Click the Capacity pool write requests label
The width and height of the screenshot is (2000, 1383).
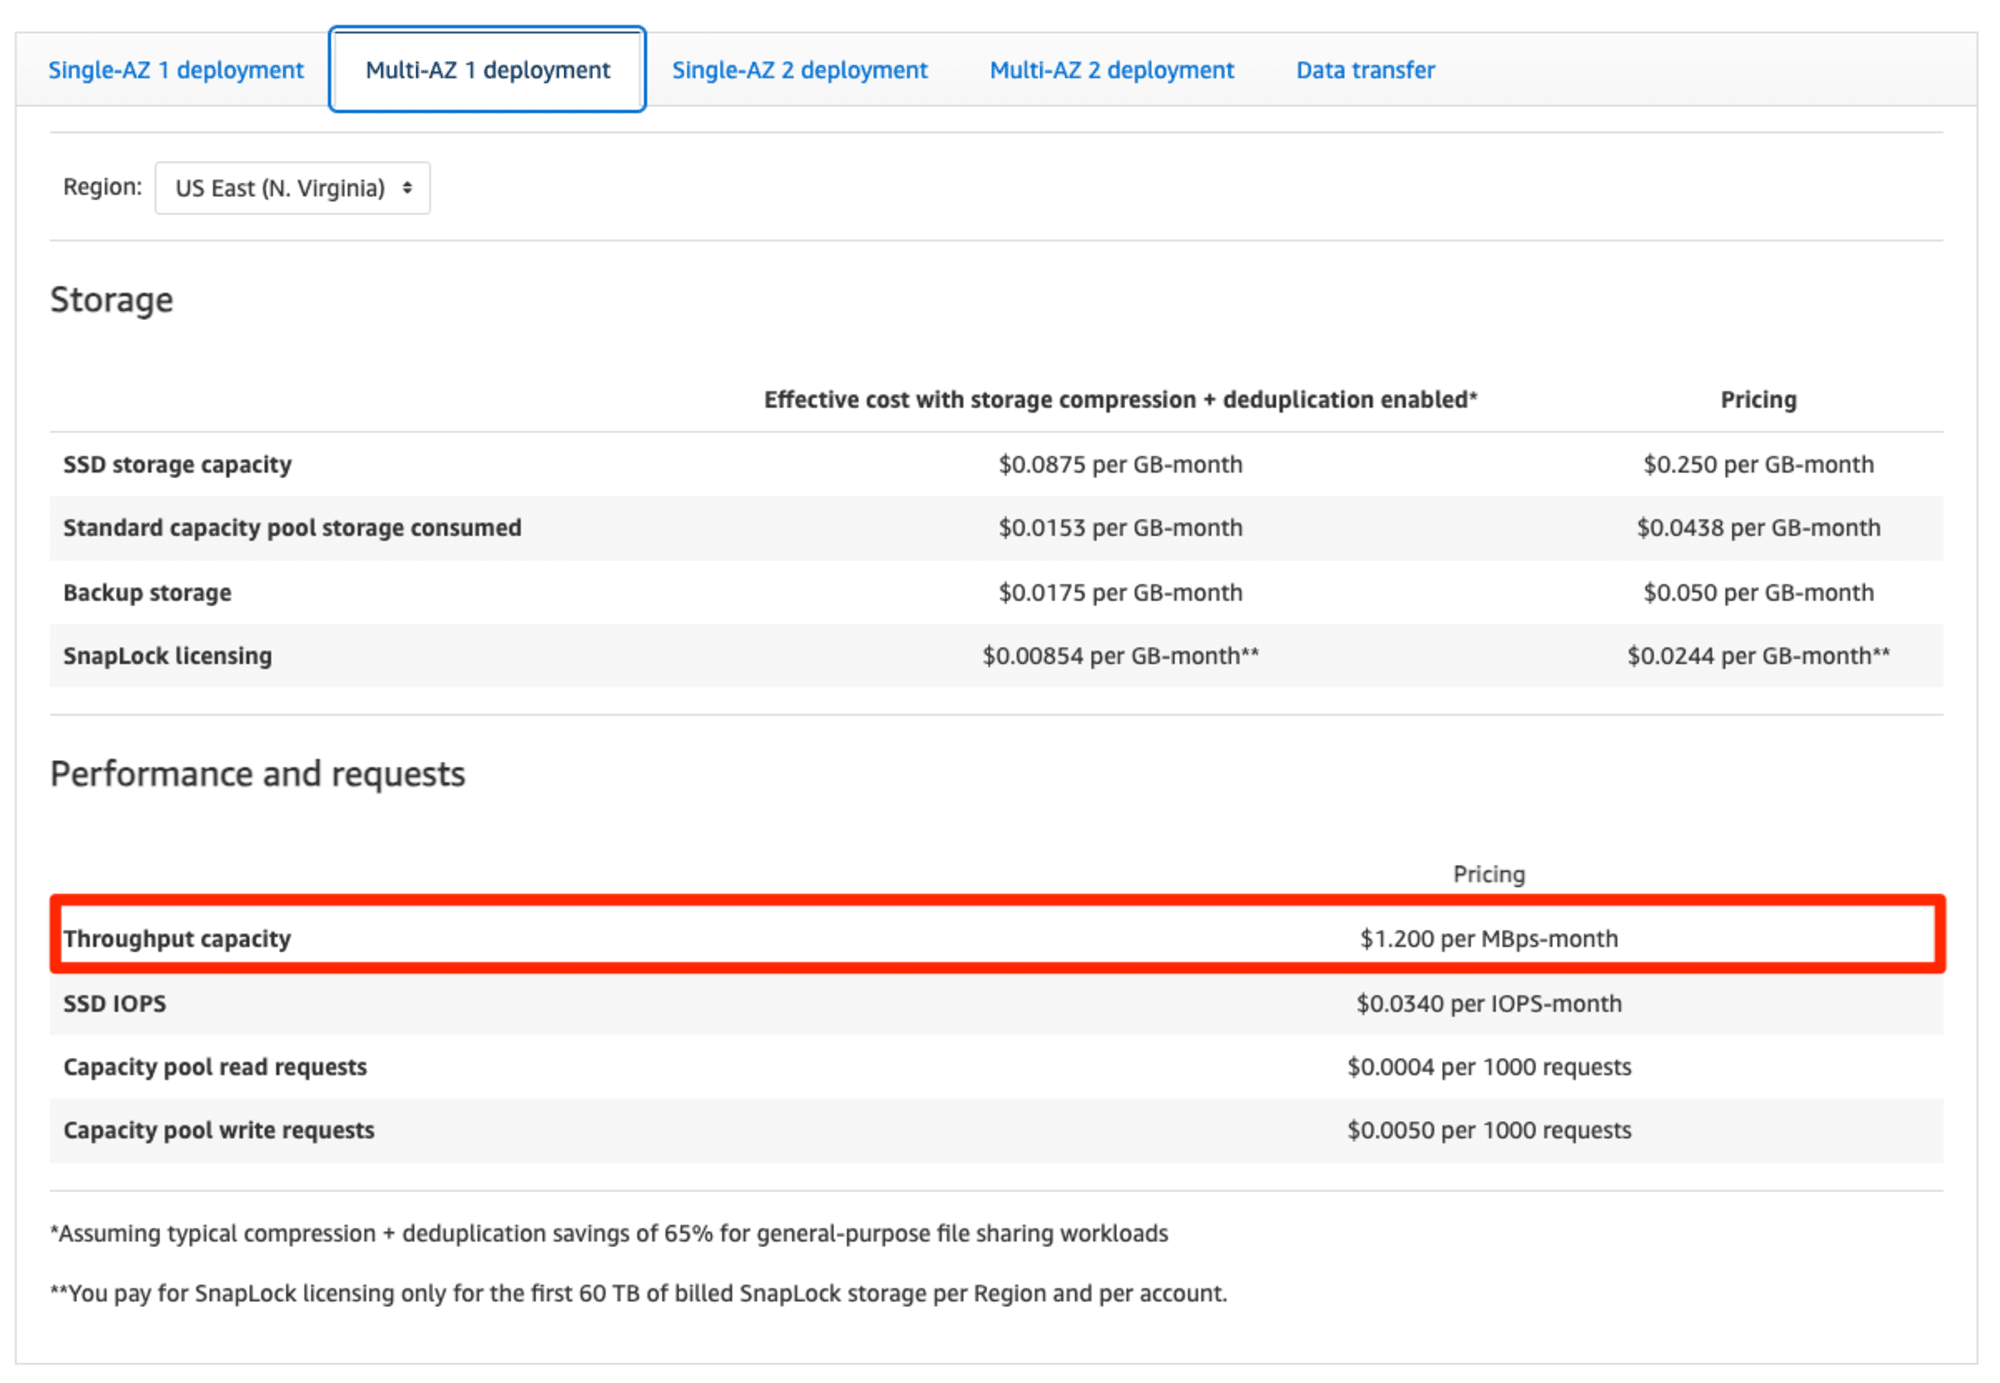(219, 1130)
